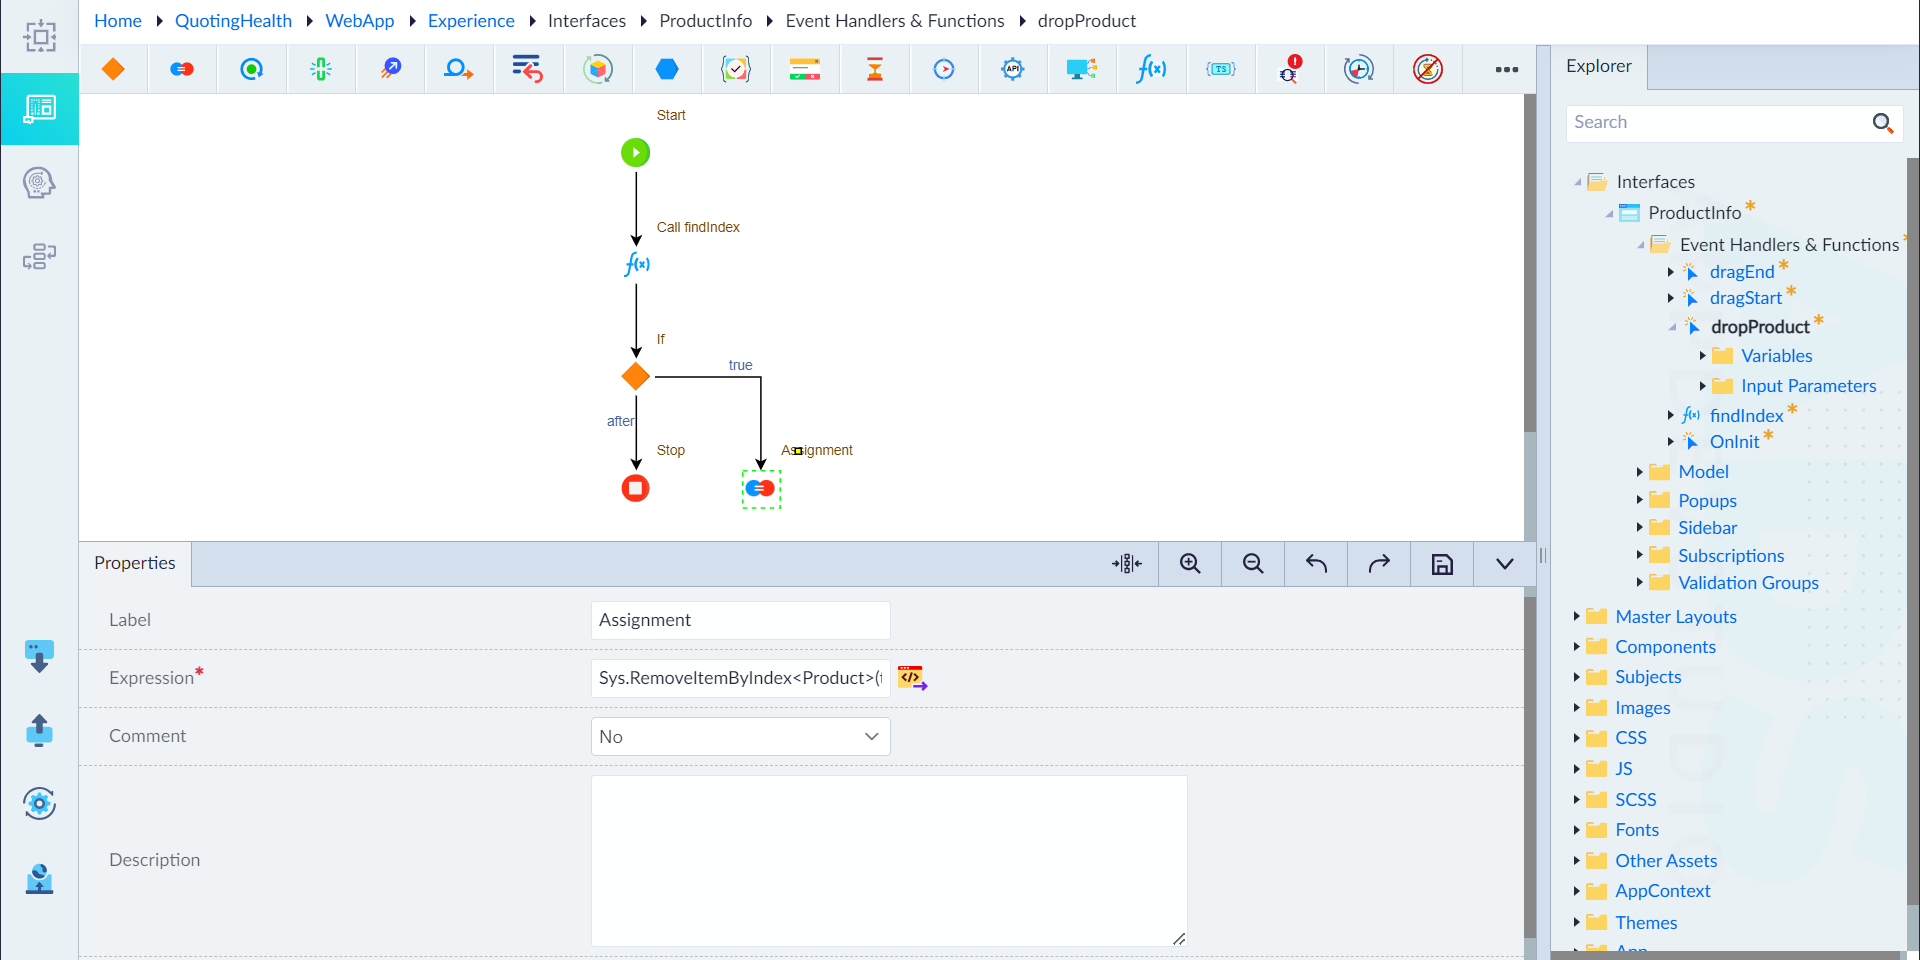
Task: Expand the dragEnd handler node
Action: coord(1670,272)
